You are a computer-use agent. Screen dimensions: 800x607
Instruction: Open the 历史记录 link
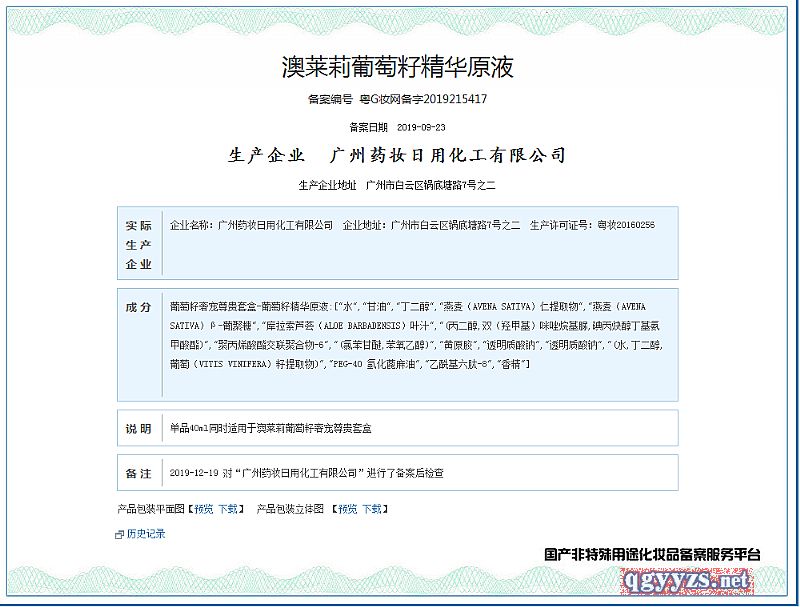tap(146, 534)
